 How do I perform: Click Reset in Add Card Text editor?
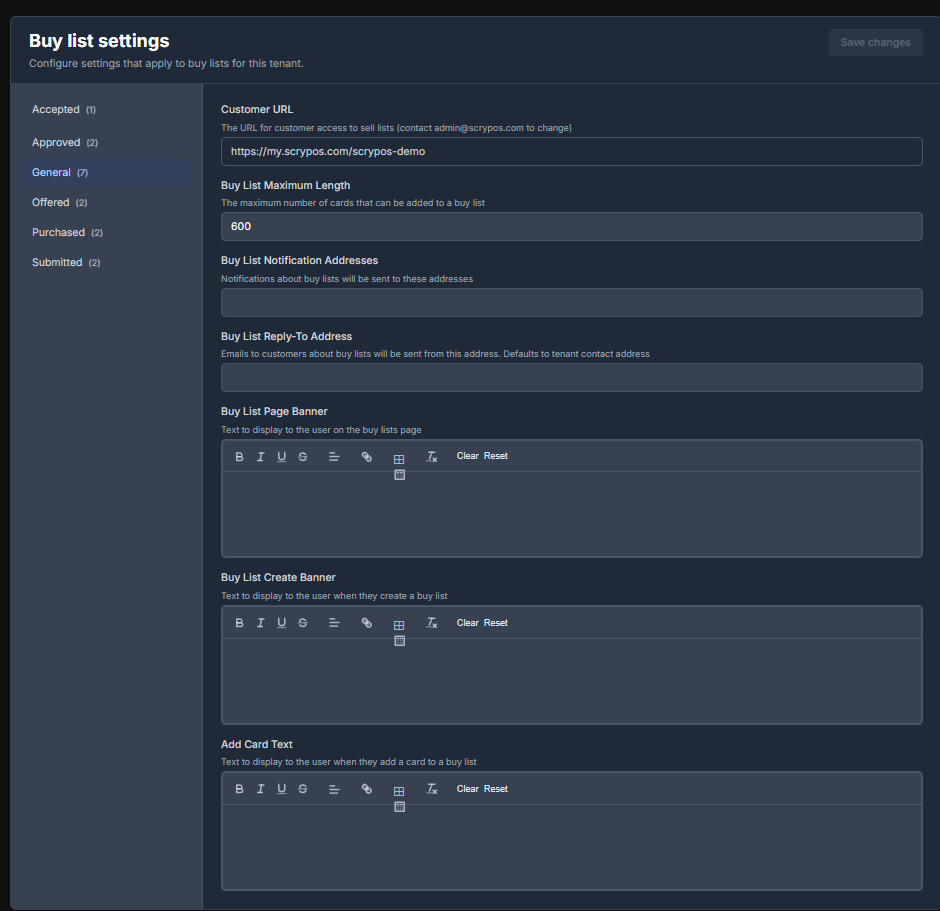[x=496, y=789]
